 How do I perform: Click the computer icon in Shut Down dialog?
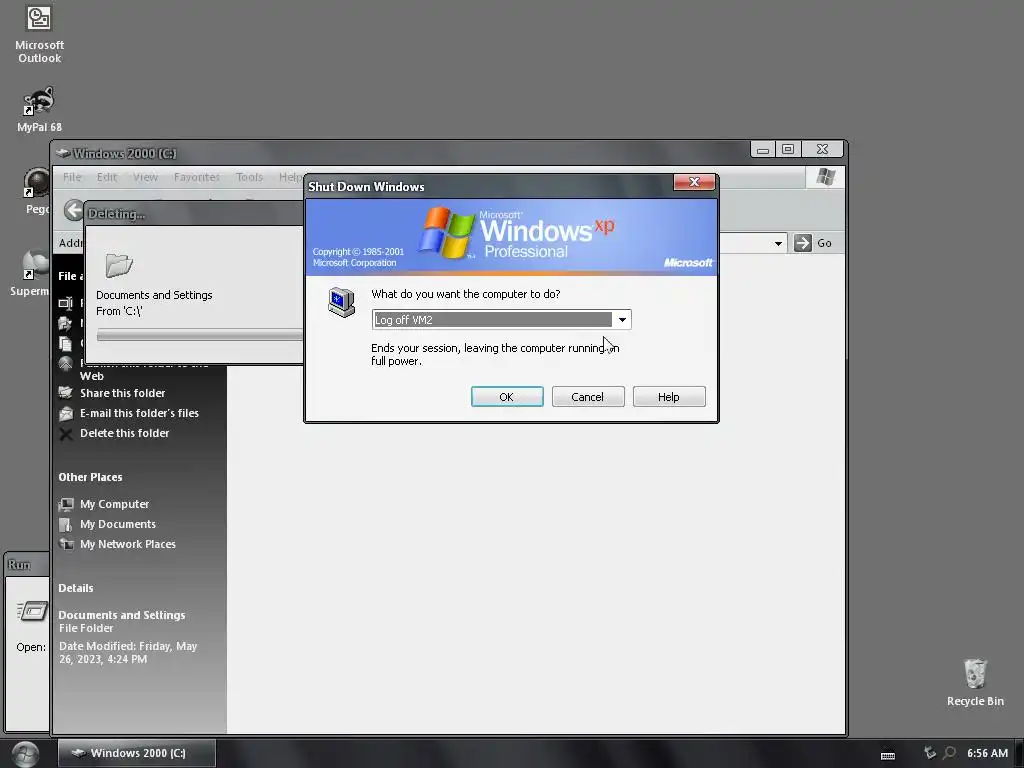pyautogui.click(x=341, y=302)
